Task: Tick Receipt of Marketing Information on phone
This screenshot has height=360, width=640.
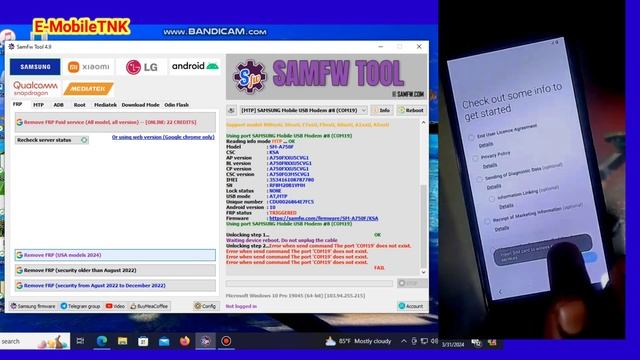Action: pyautogui.click(x=487, y=221)
